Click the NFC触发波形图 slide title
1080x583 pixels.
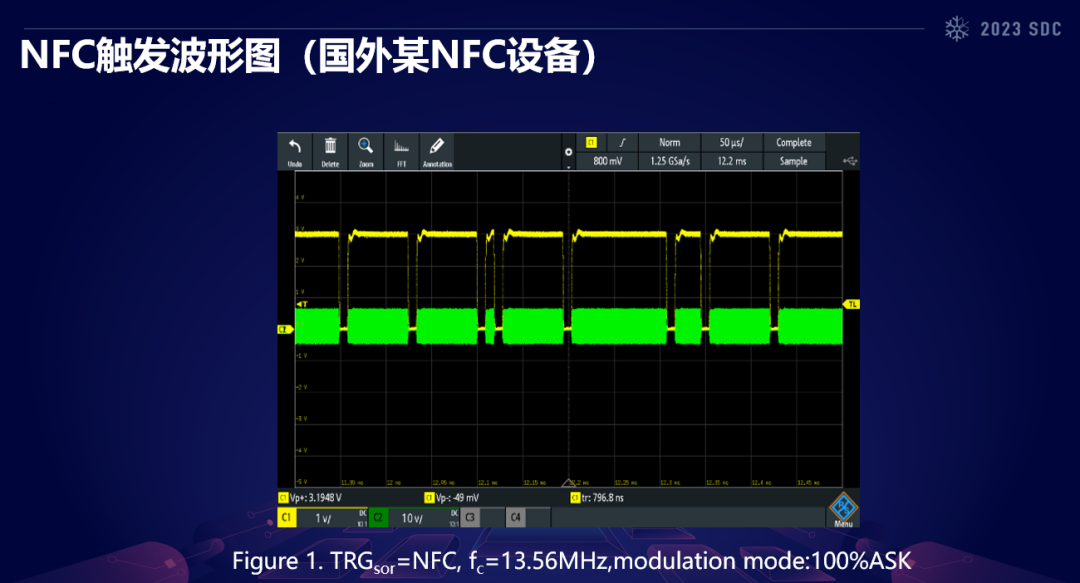(309, 56)
